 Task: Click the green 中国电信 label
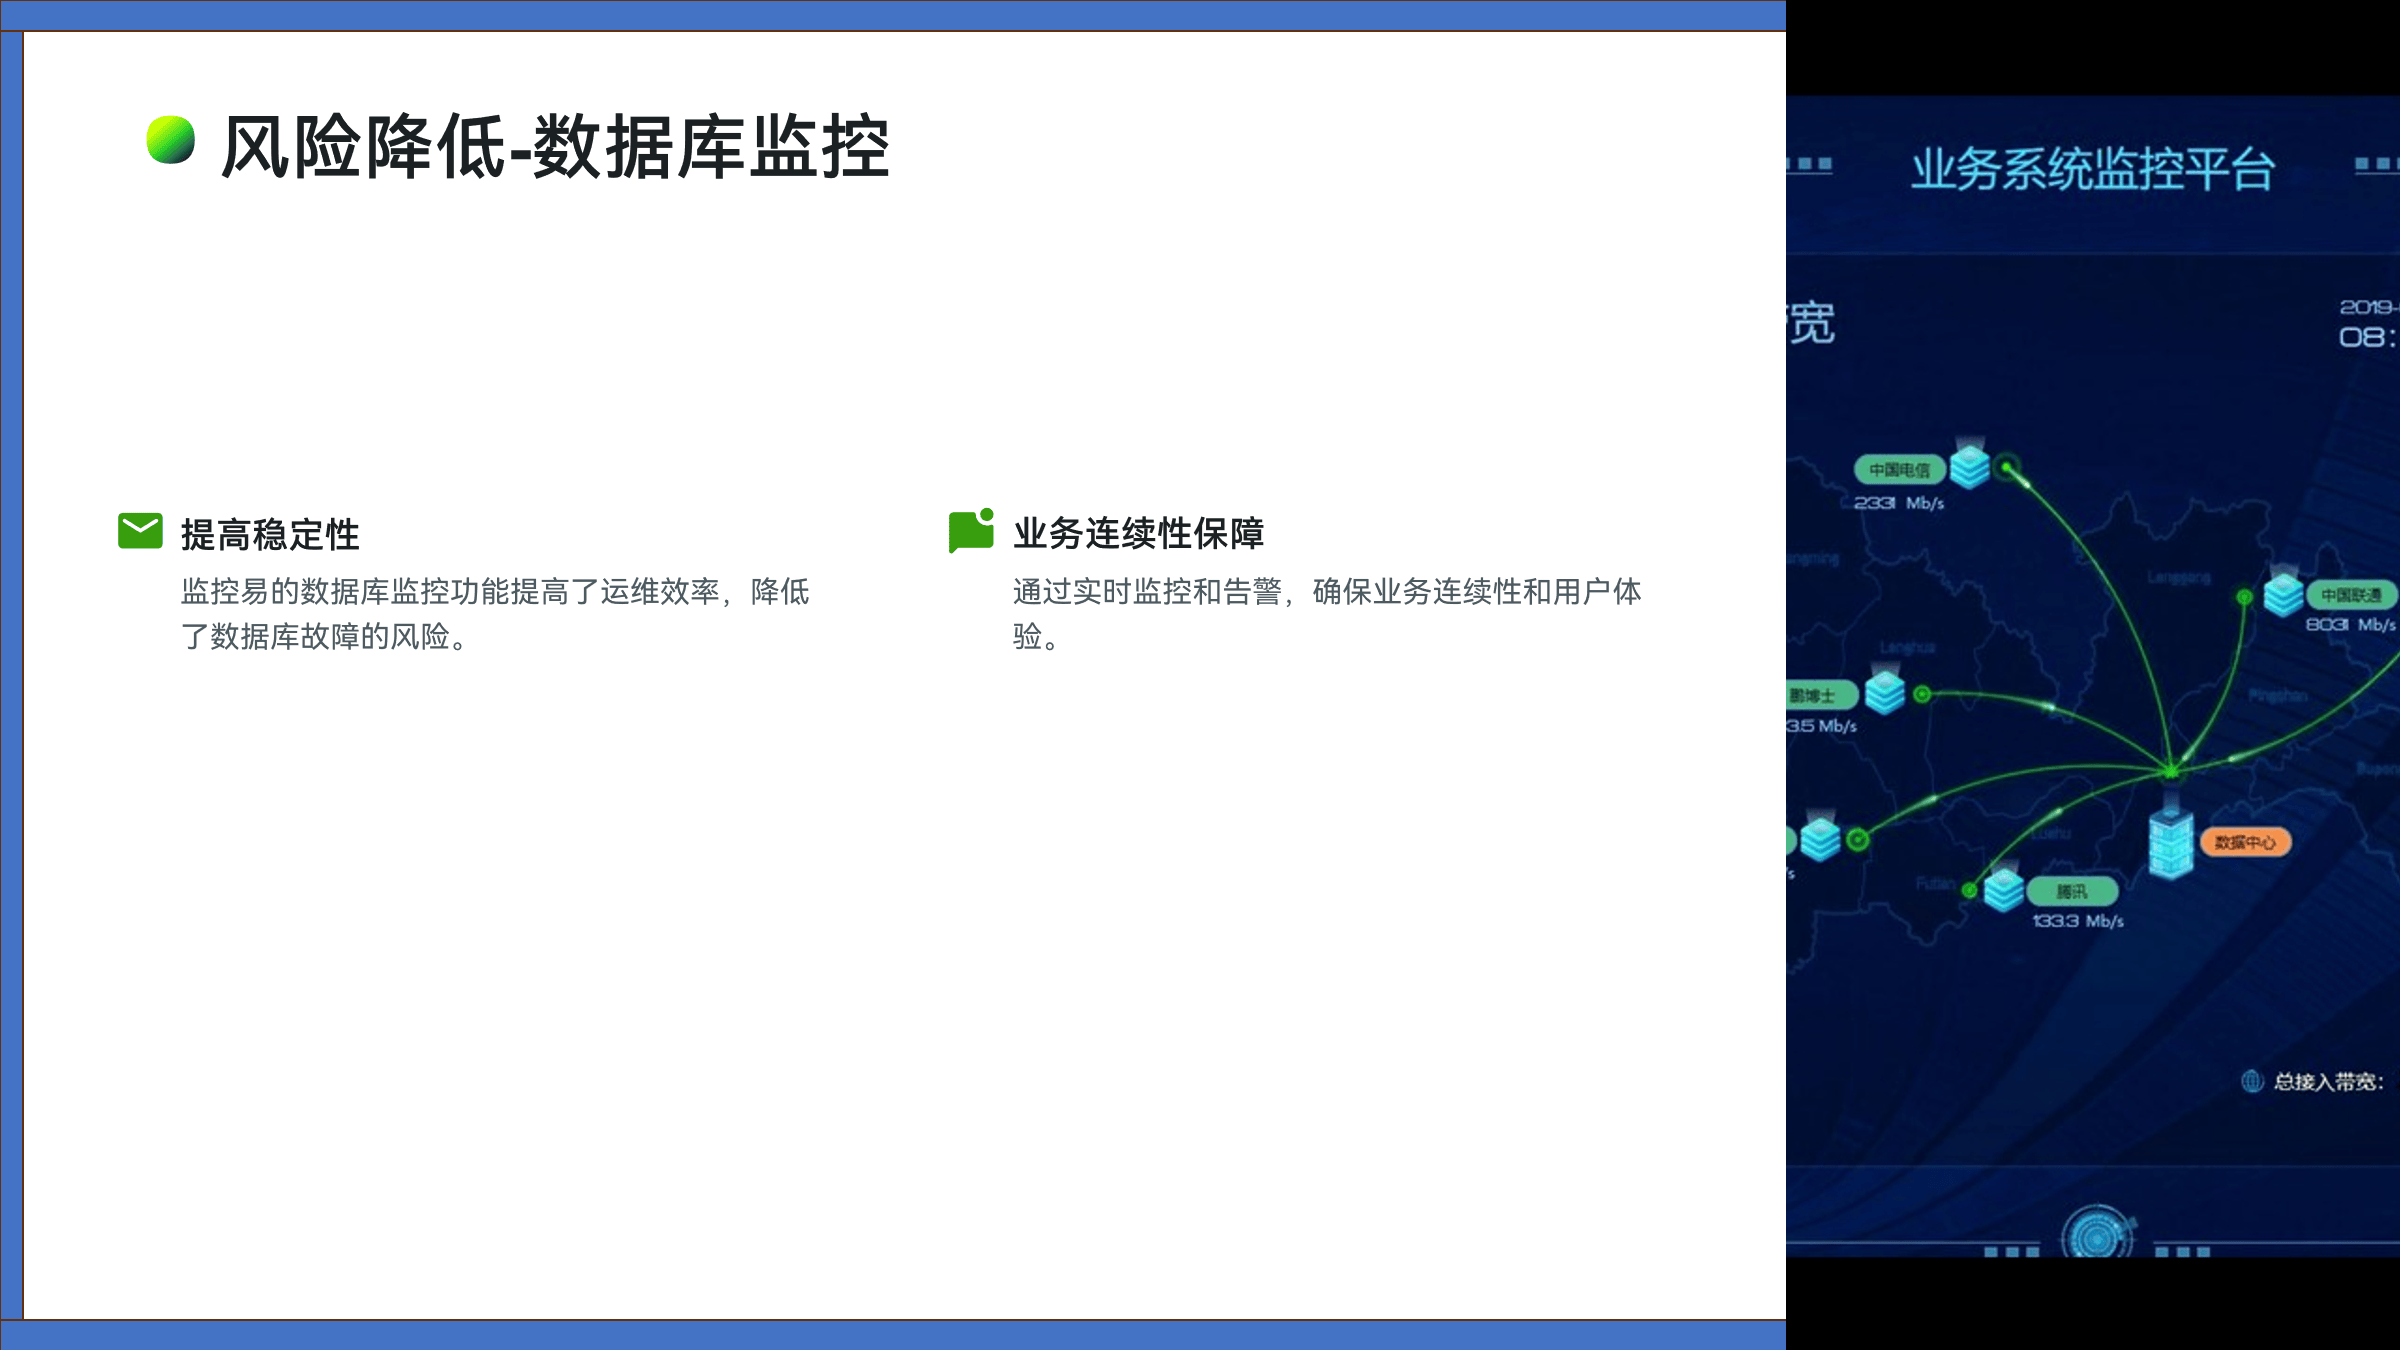(x=1899, y=470)
